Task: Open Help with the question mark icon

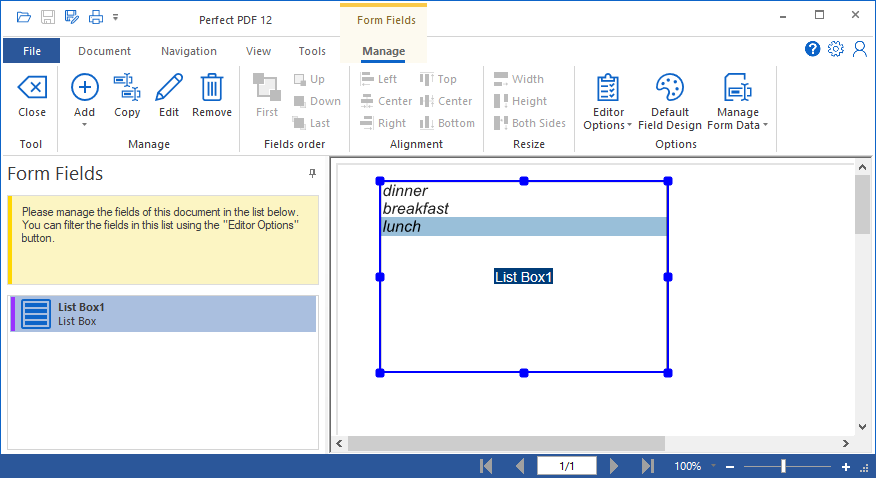Action: (812, 49)
